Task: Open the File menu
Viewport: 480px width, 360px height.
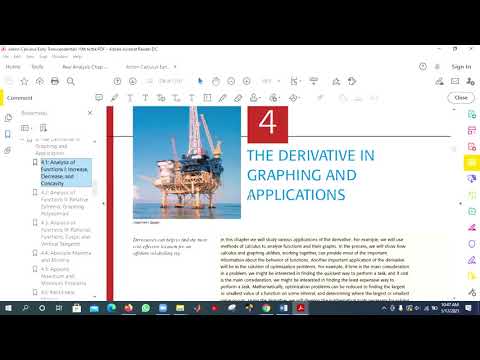Action: pos(6,57)
